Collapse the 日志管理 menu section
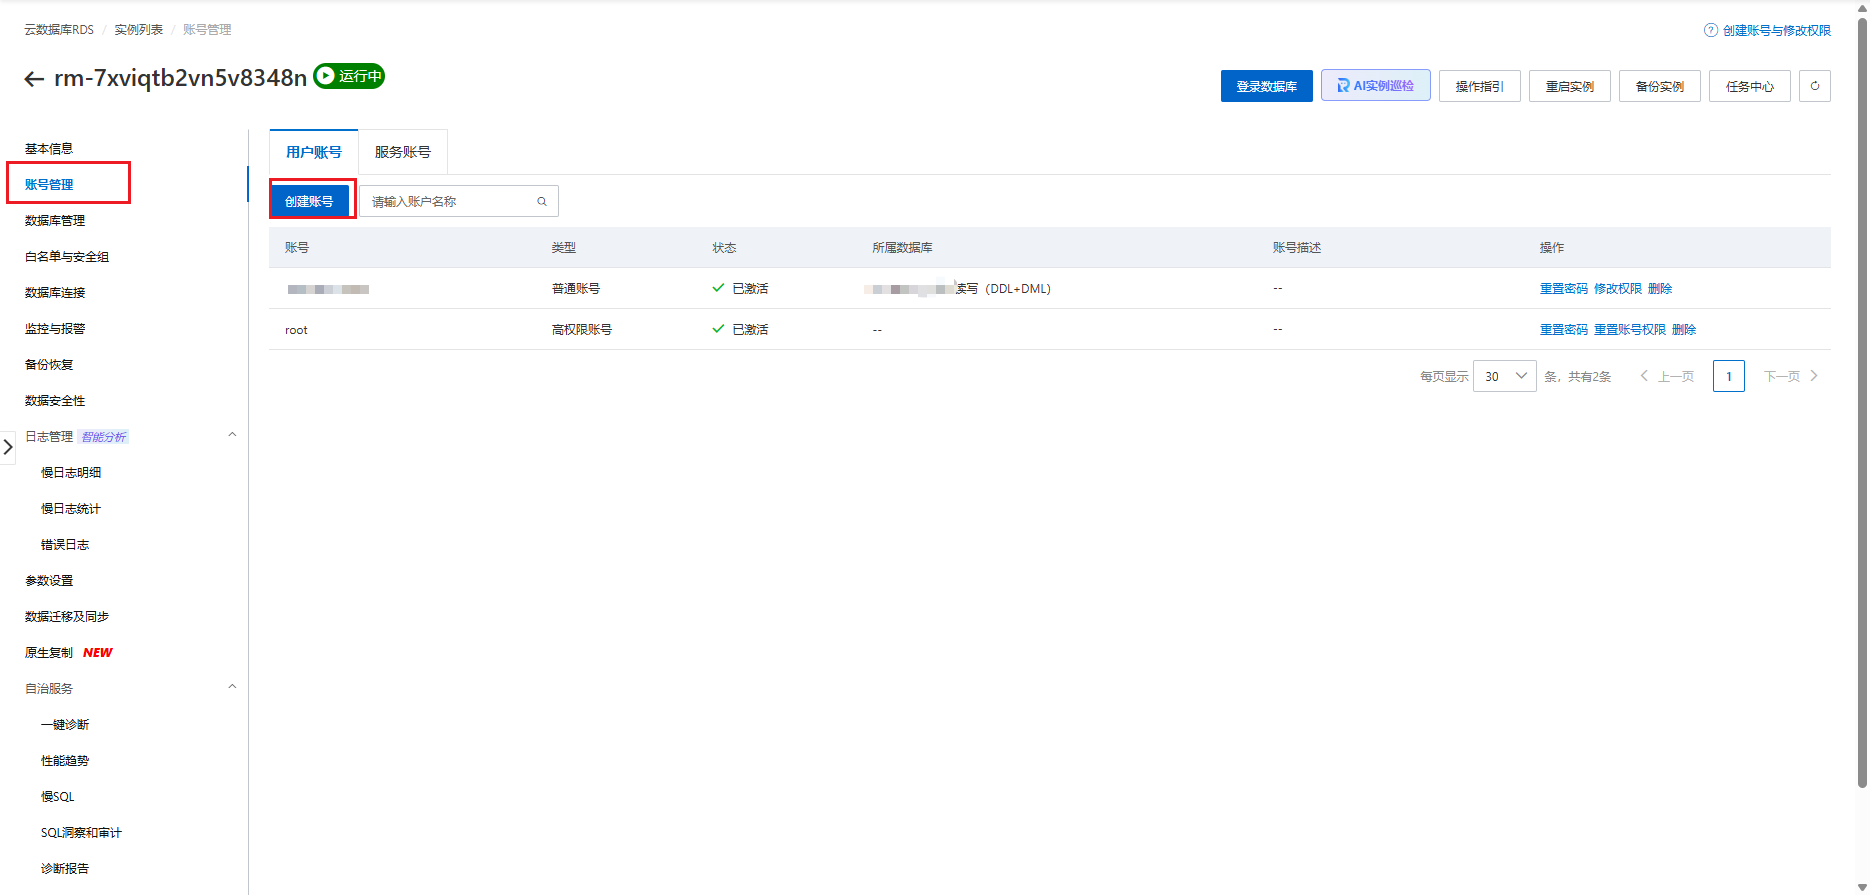The height and width of the screenshot is (895, 1870). point(232,435)
